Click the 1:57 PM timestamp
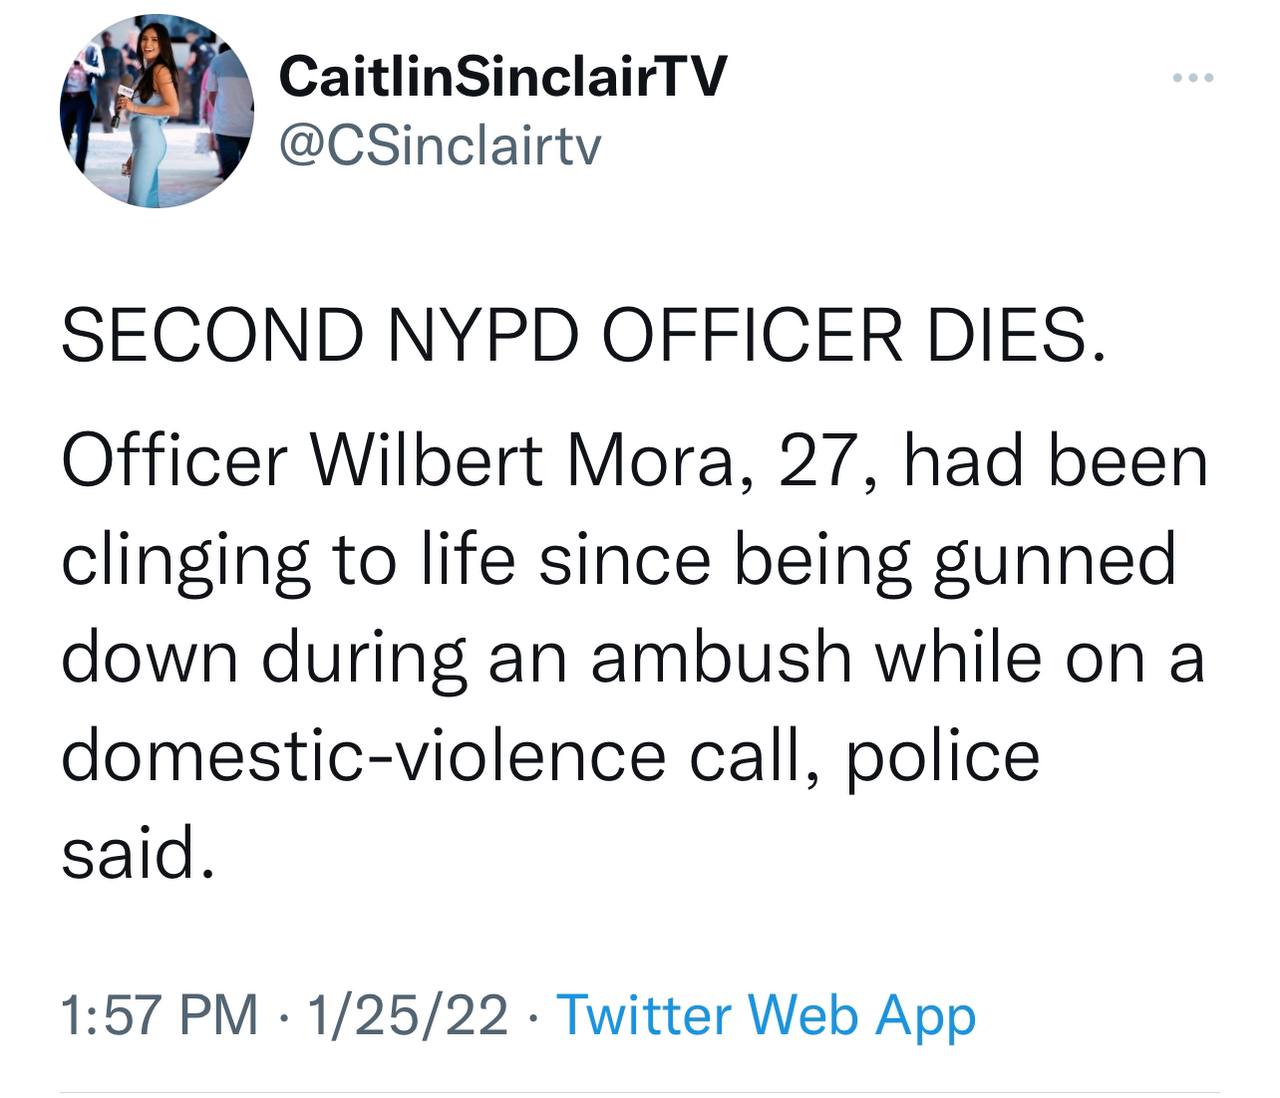1280x1098 pixels. coord(159,1015)
